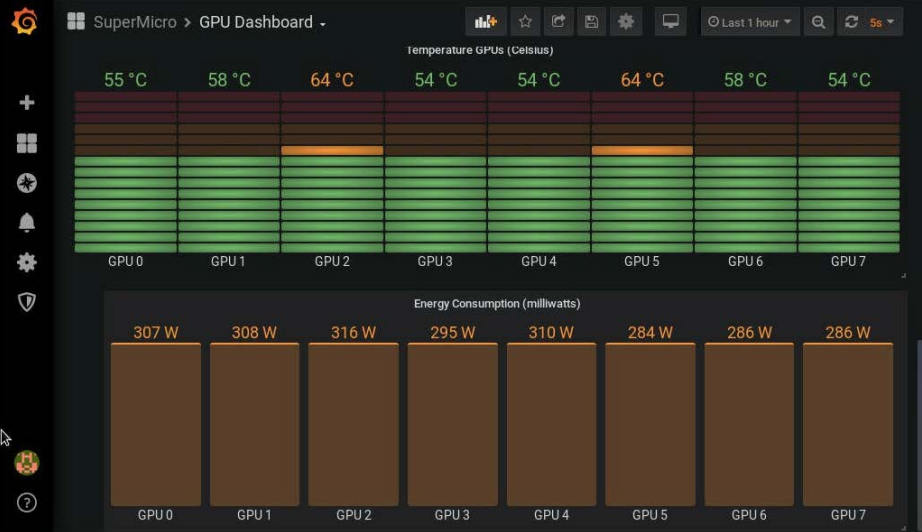Toggle the cycle view mode monitor icon
Image resolution: width=922 pixels, height=532 pixels.
670,22
